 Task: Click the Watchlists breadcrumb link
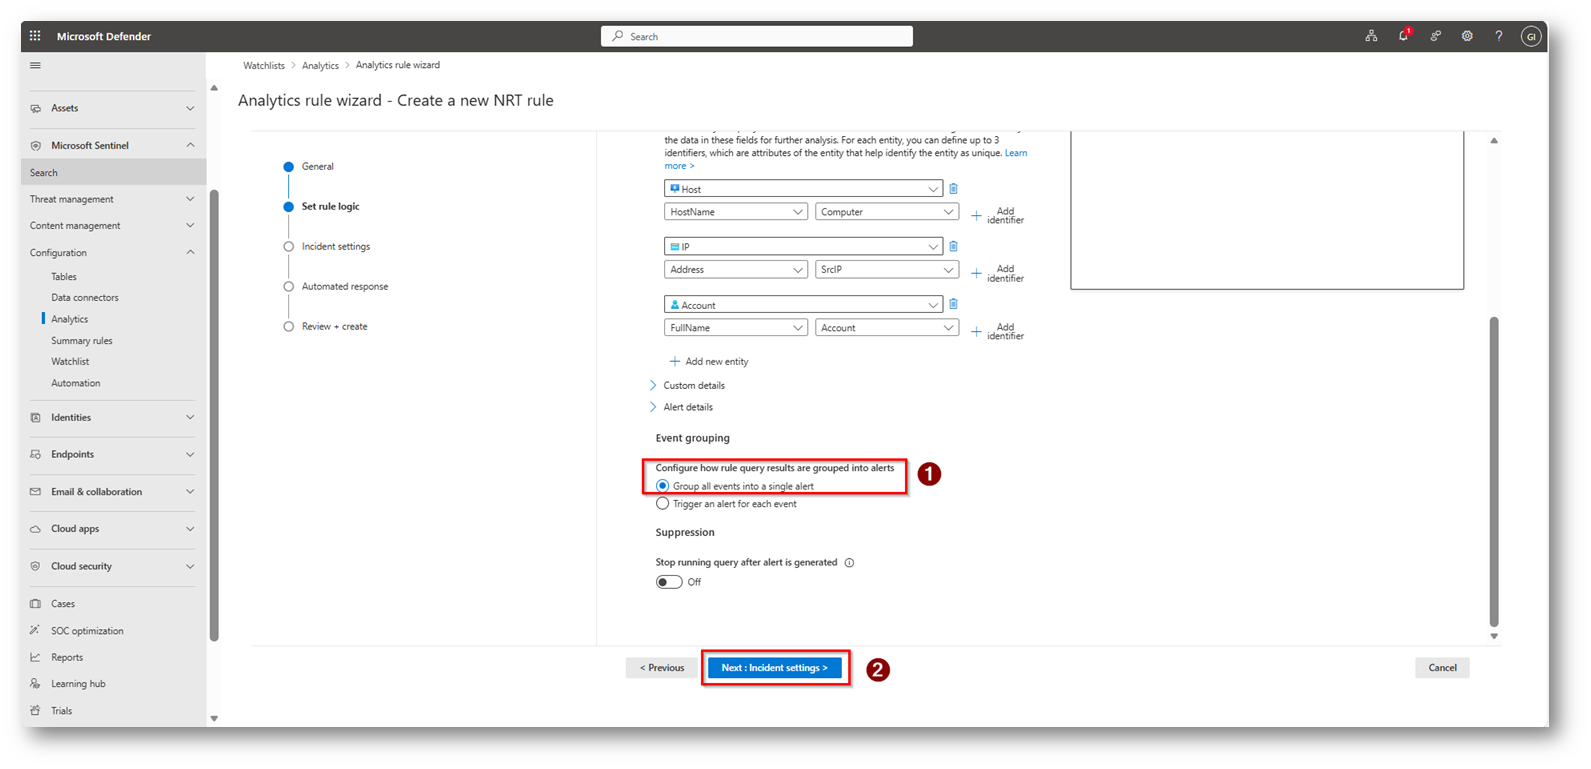click(x=264, y=66)
